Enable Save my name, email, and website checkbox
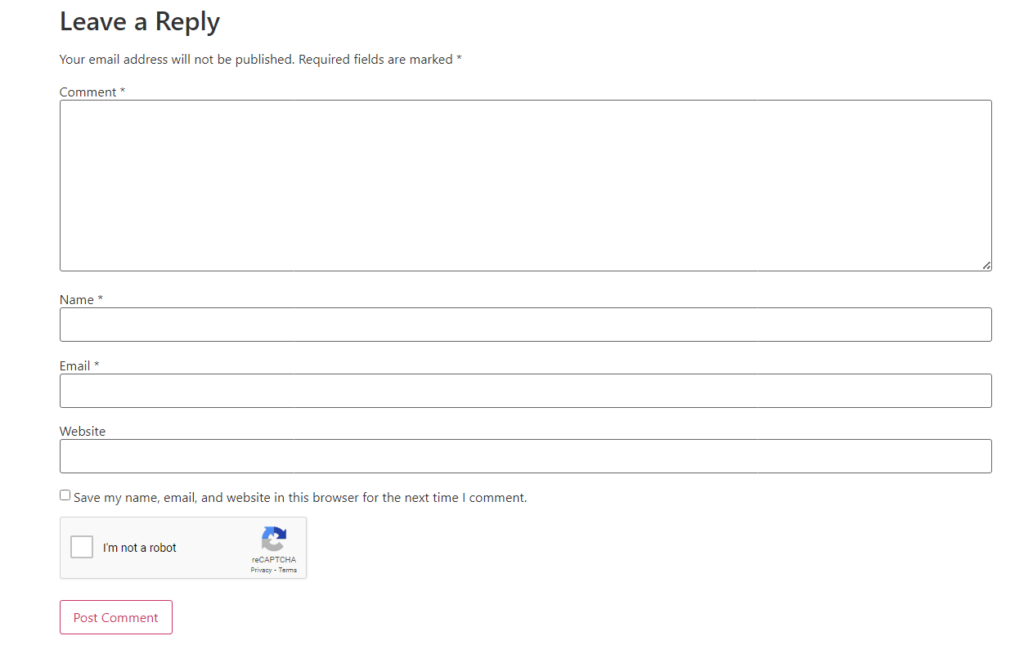The height and width of the screenshot is (654, 1024). [65, 495]
